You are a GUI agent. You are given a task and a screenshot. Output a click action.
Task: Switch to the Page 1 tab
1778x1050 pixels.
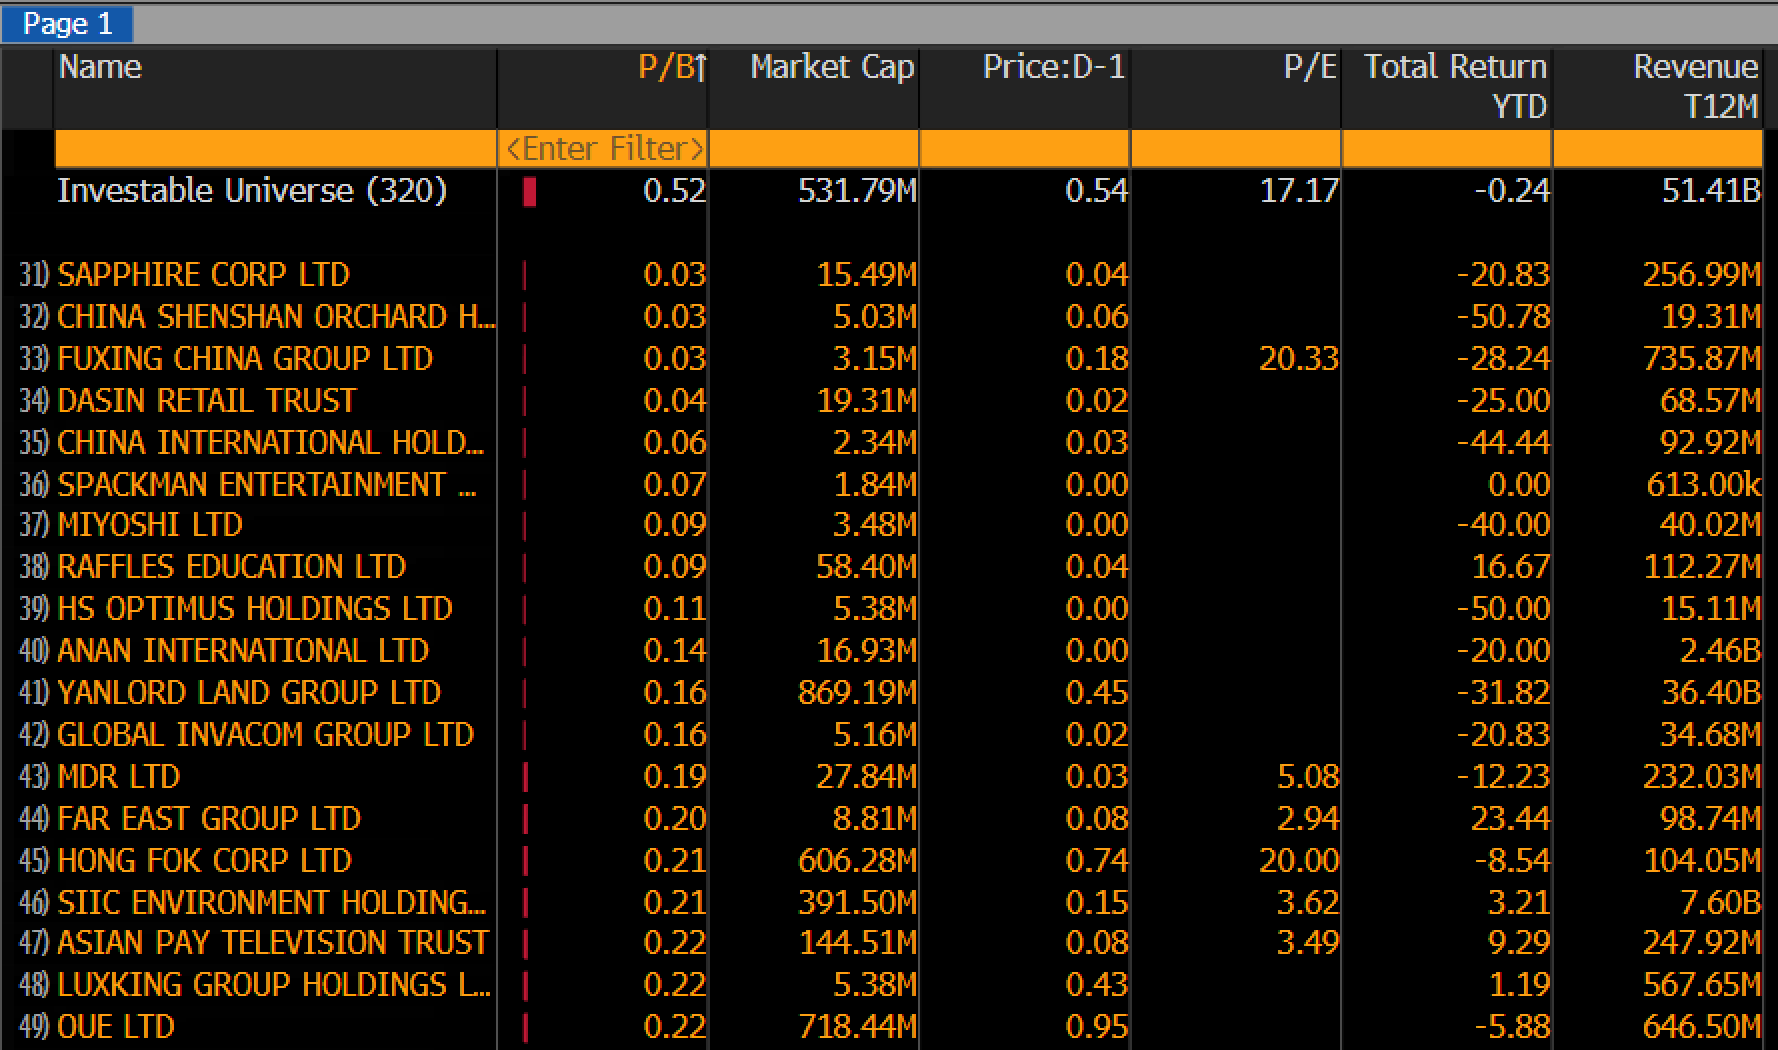[x=66, y=23]
